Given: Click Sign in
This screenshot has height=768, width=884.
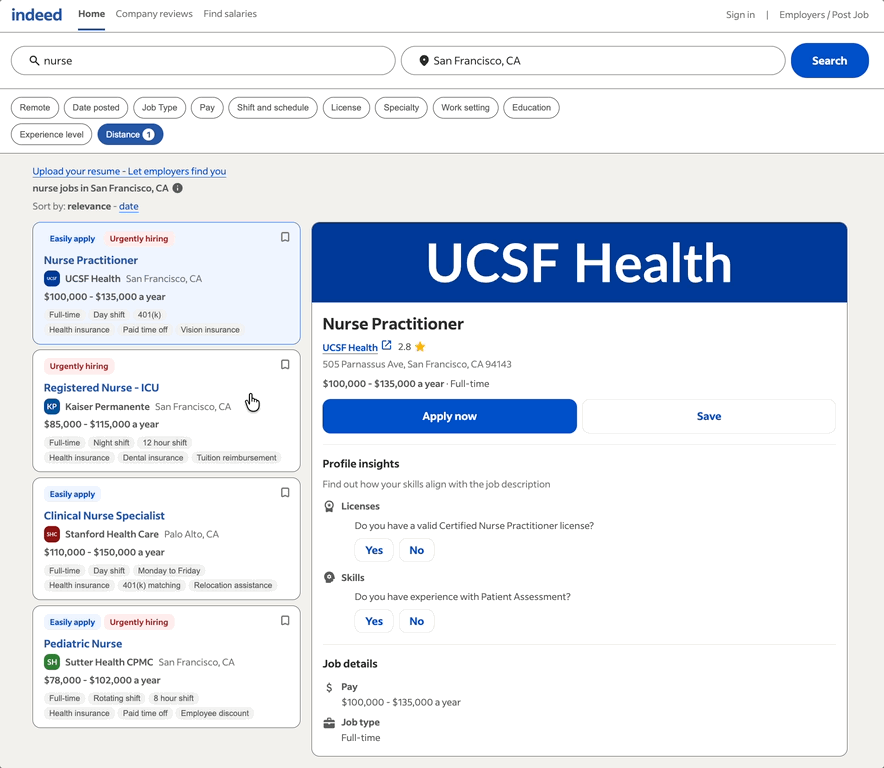Looking at the screenshot, I should tap(740, 15).
